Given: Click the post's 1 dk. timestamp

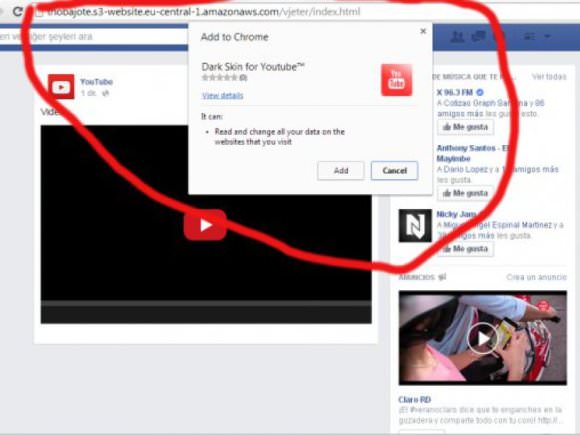Looking at the screenshot, I should [x=89, y=93].
